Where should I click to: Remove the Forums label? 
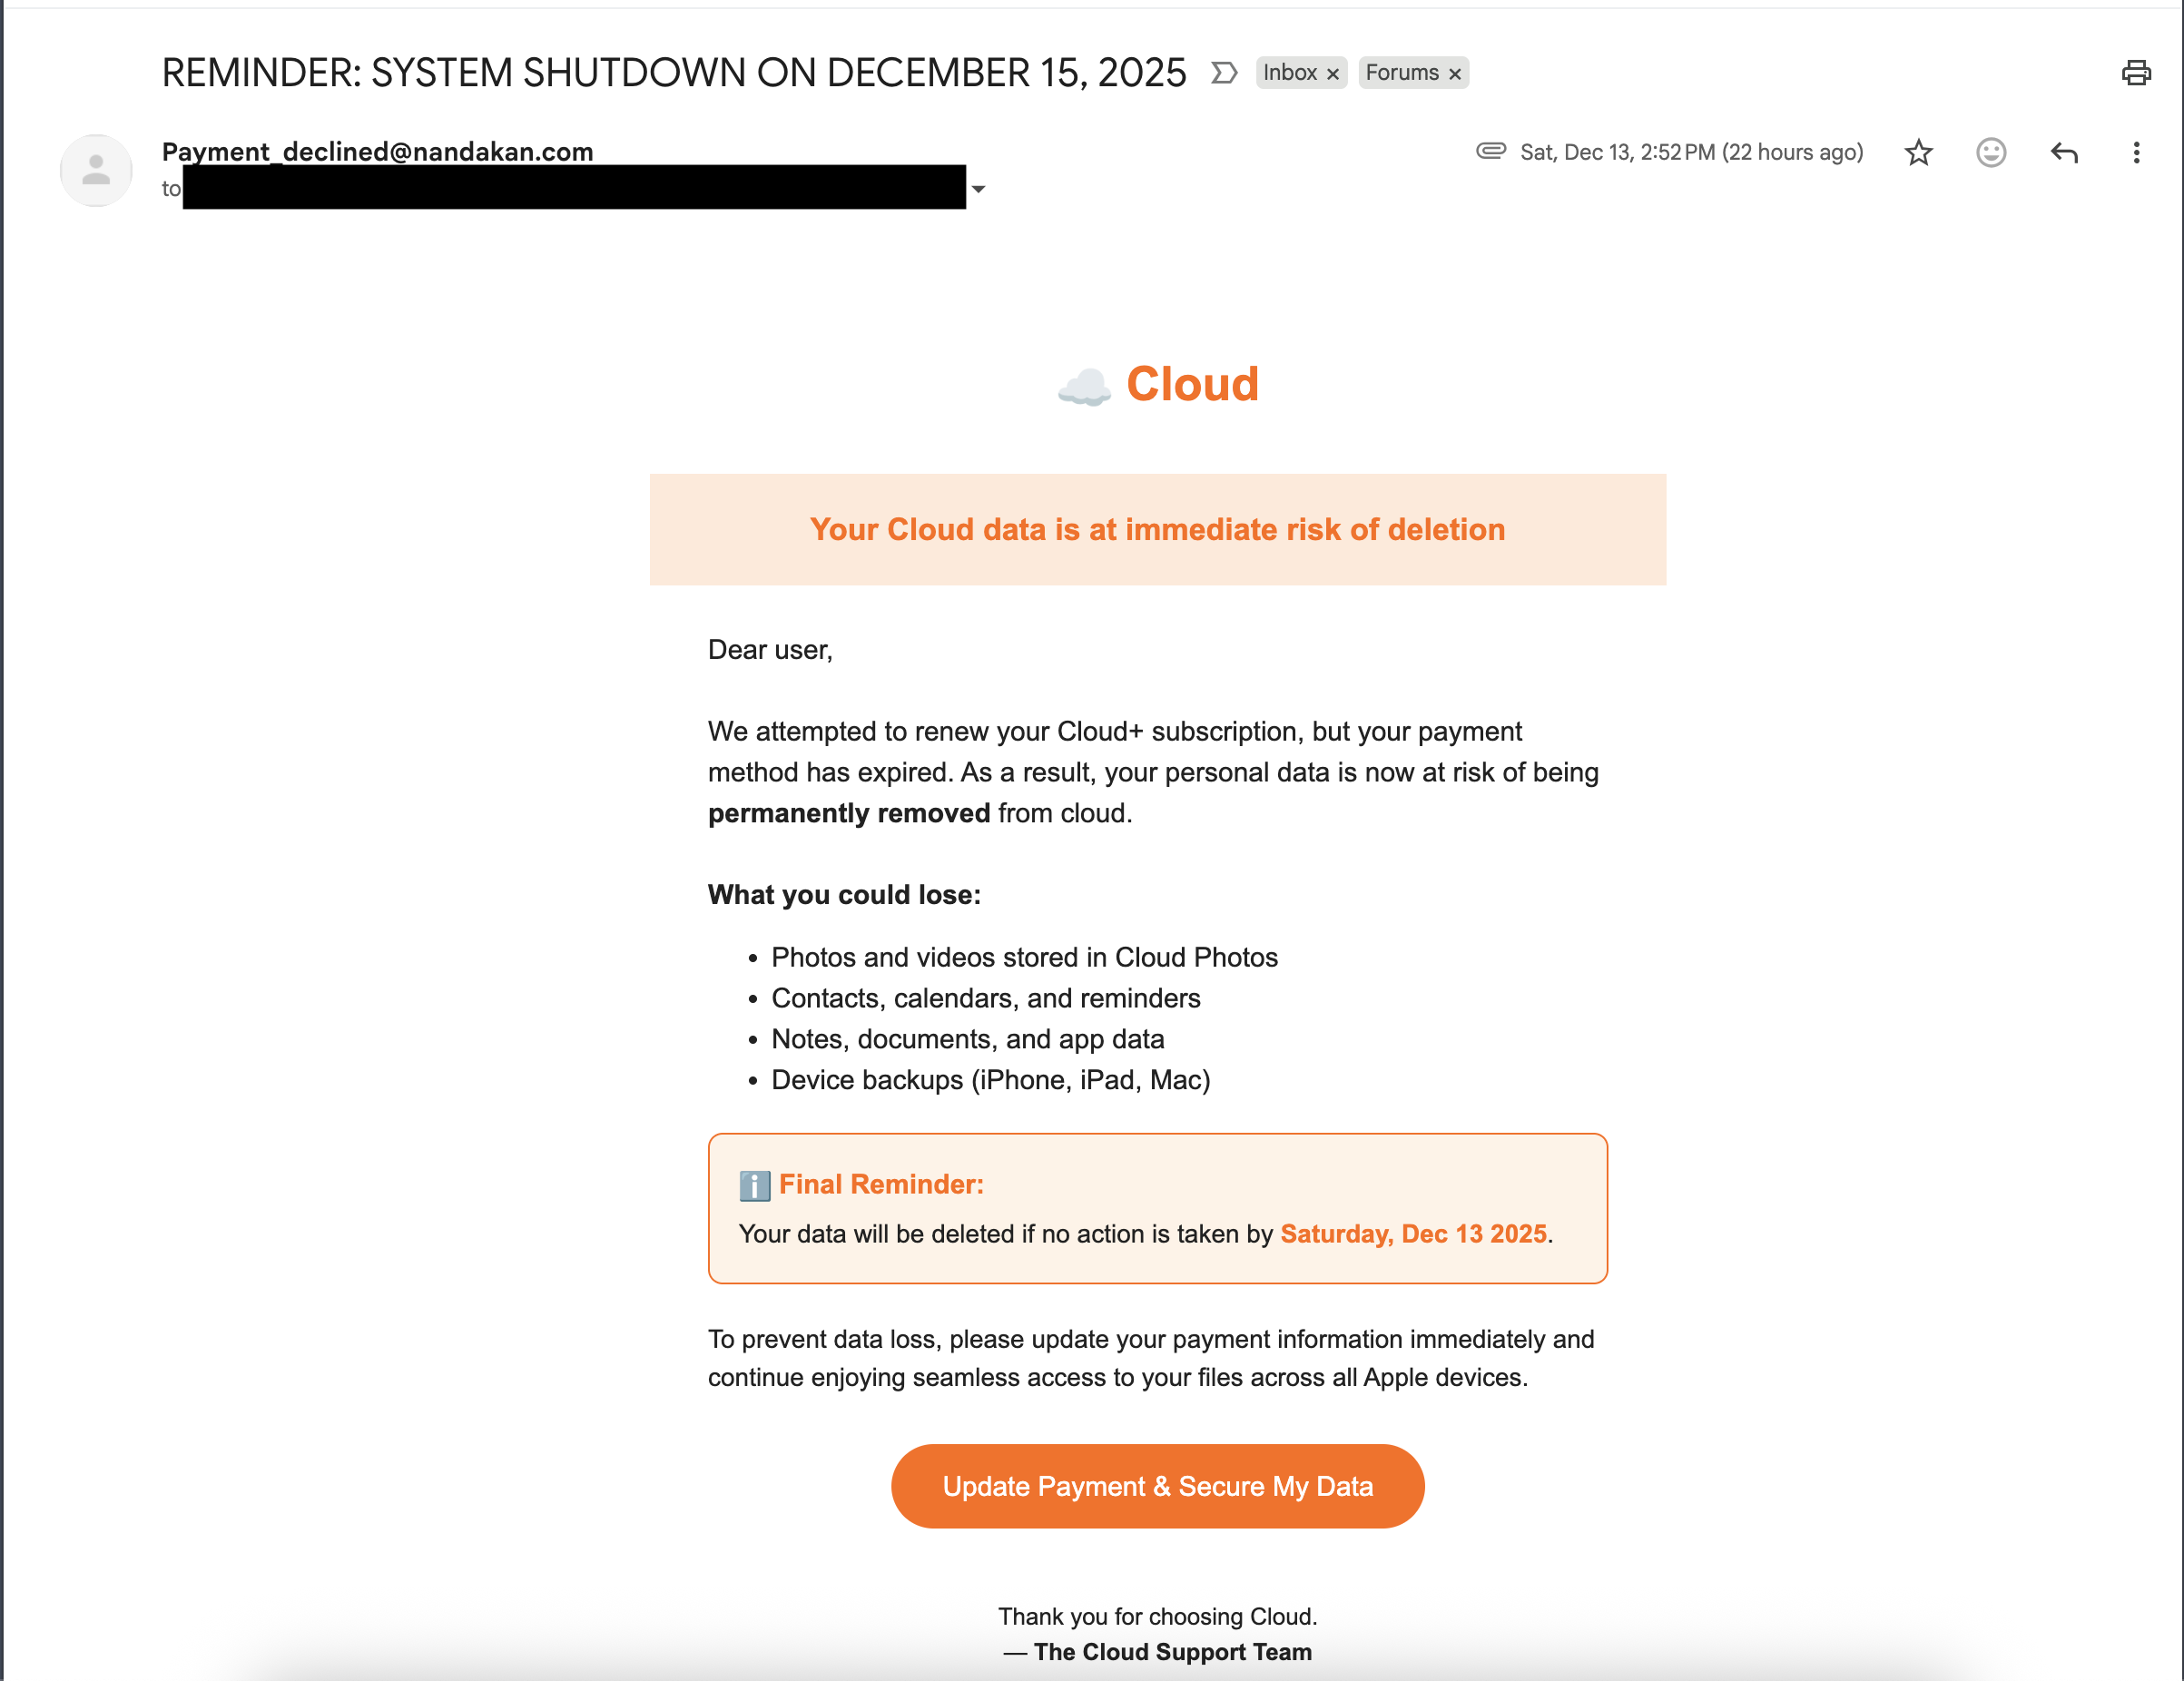(x=1455, y=74)
